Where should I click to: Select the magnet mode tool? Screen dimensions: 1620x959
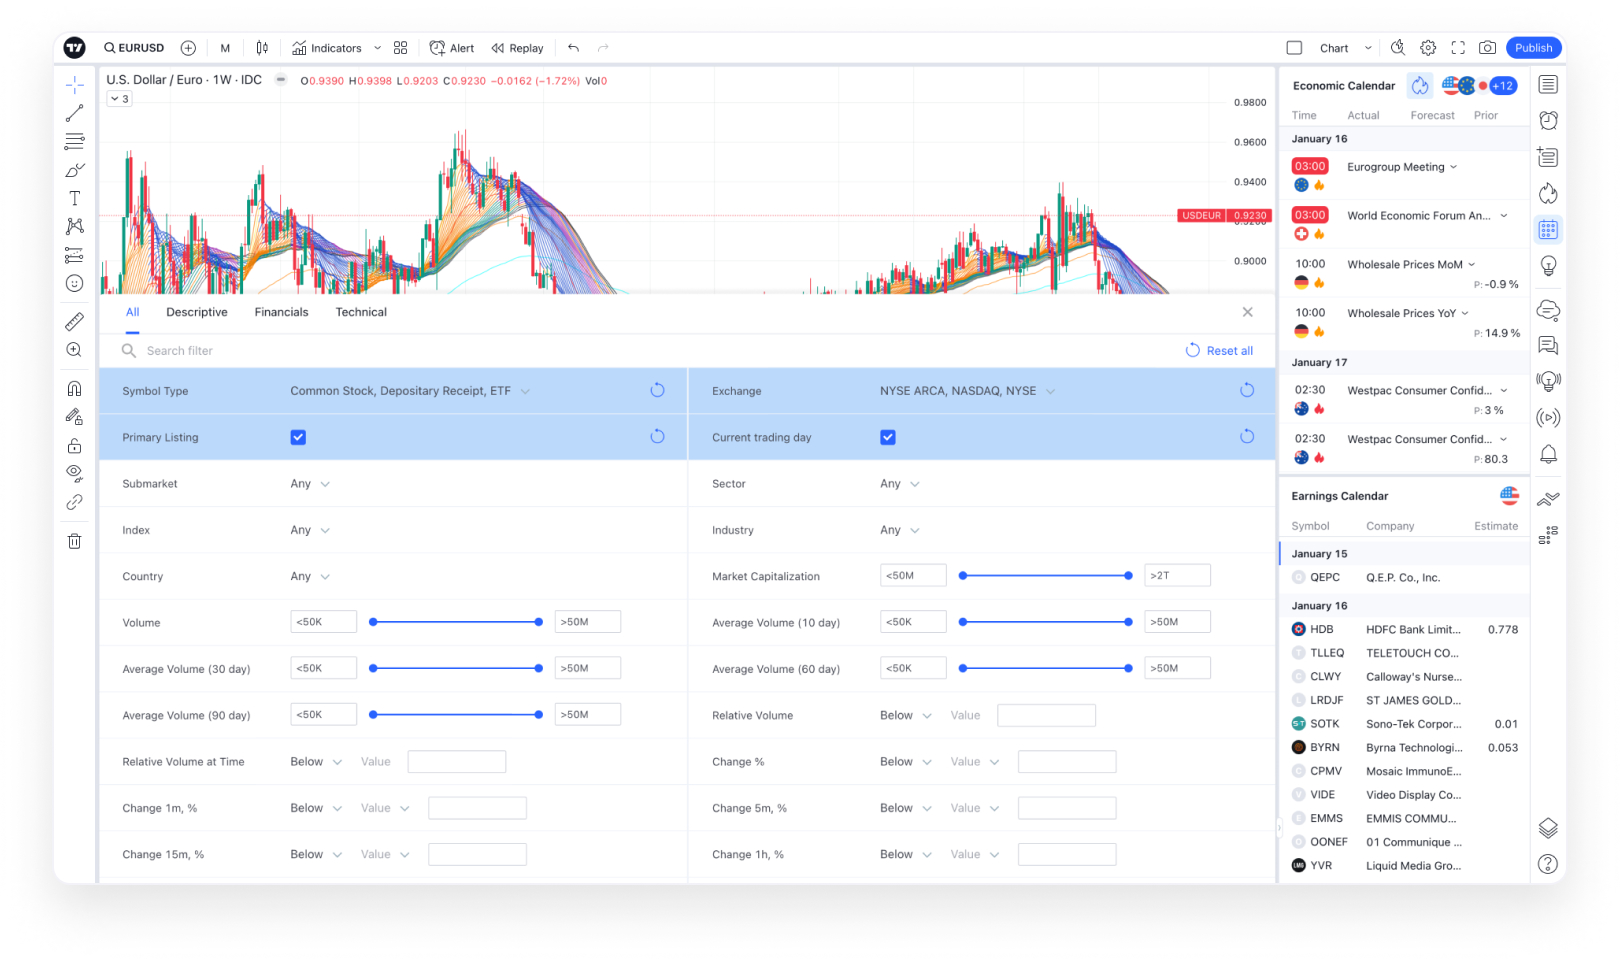tap(73, 387)
